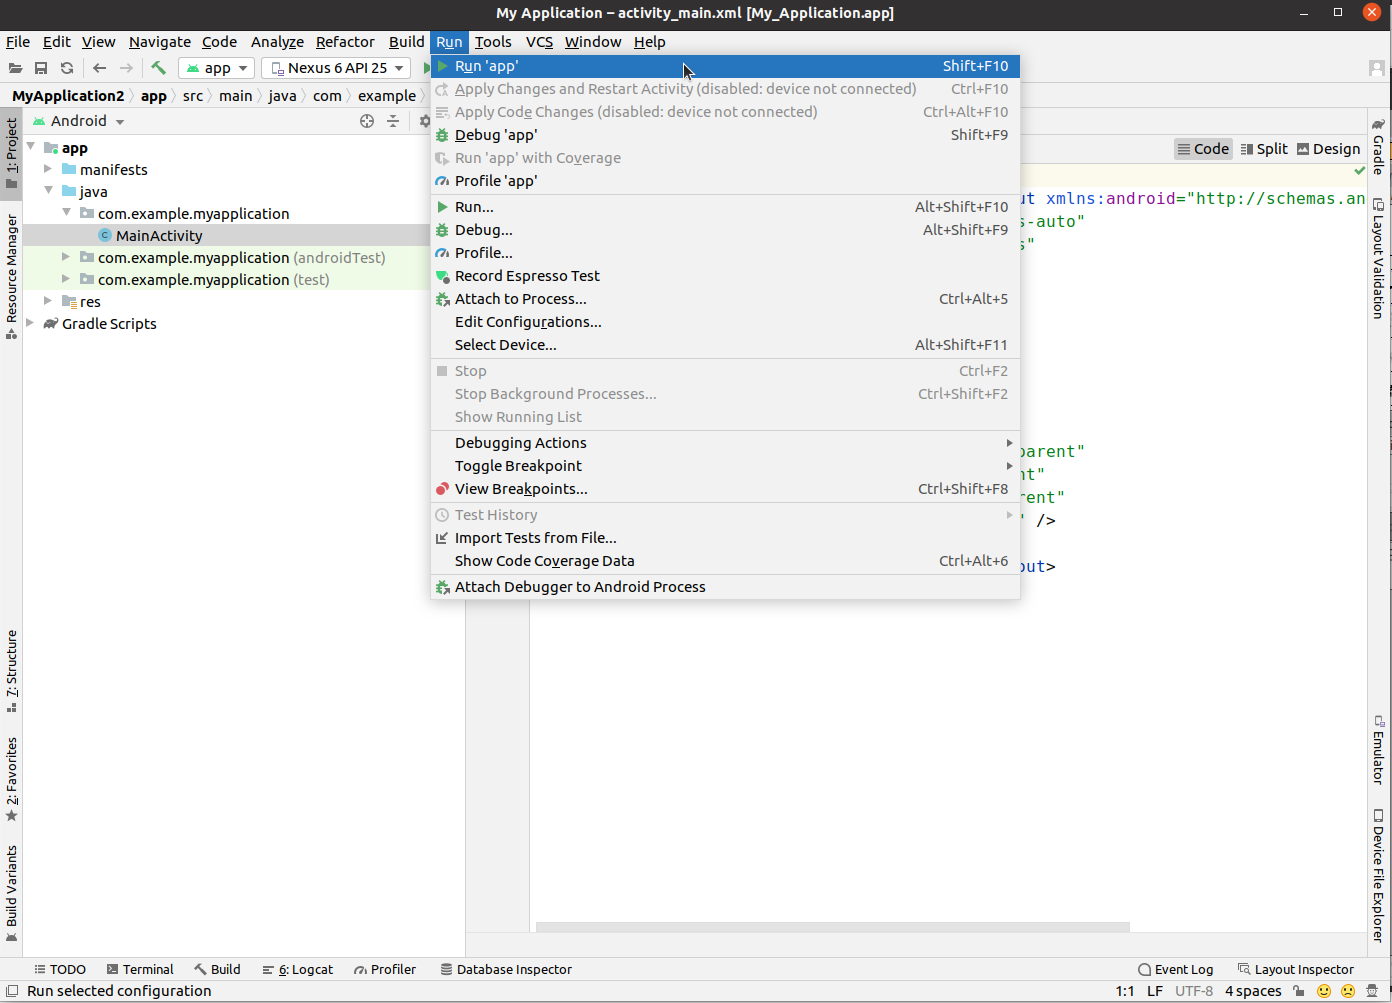
Task: Click the Make Project hammer icon
Action: [158, 68]
